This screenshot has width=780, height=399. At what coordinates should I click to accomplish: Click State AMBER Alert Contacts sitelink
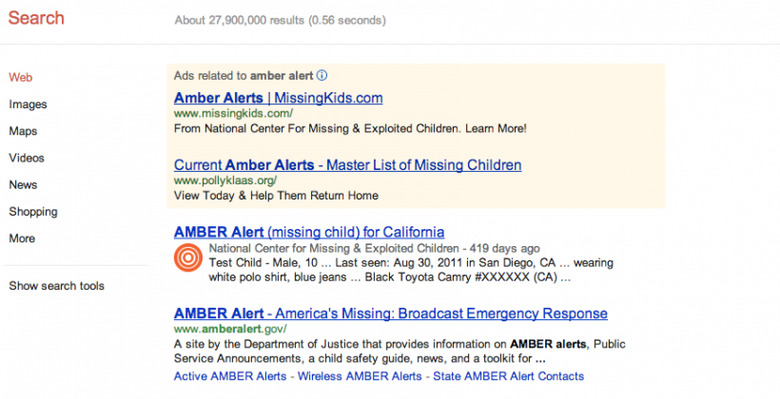508,376
